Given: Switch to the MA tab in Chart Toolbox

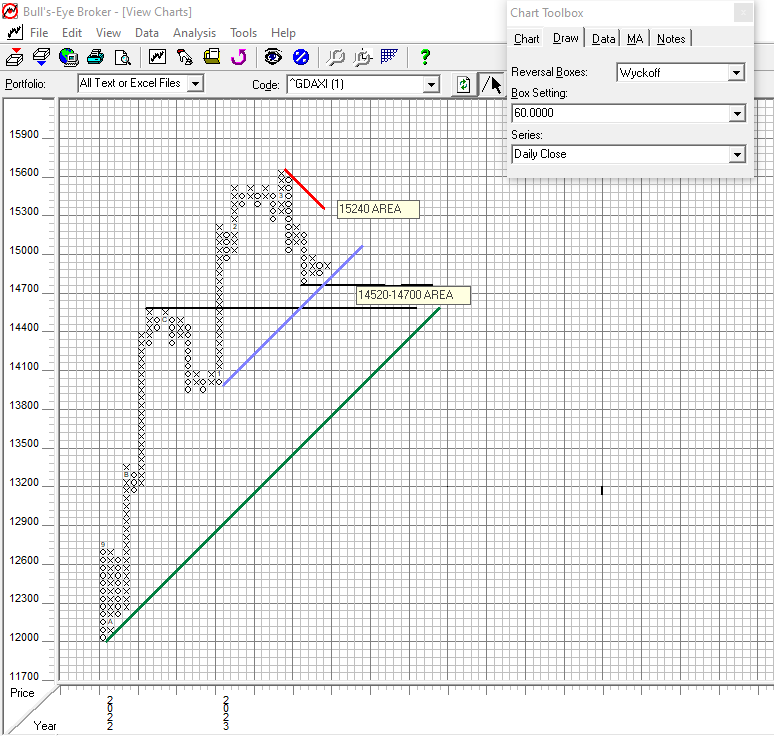Looking at the screenshot, I should tap(635, 39).
